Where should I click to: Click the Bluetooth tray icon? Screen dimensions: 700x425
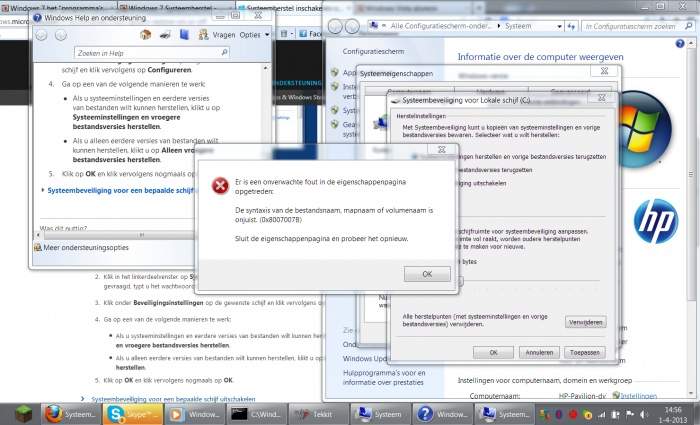coord(558,415)
